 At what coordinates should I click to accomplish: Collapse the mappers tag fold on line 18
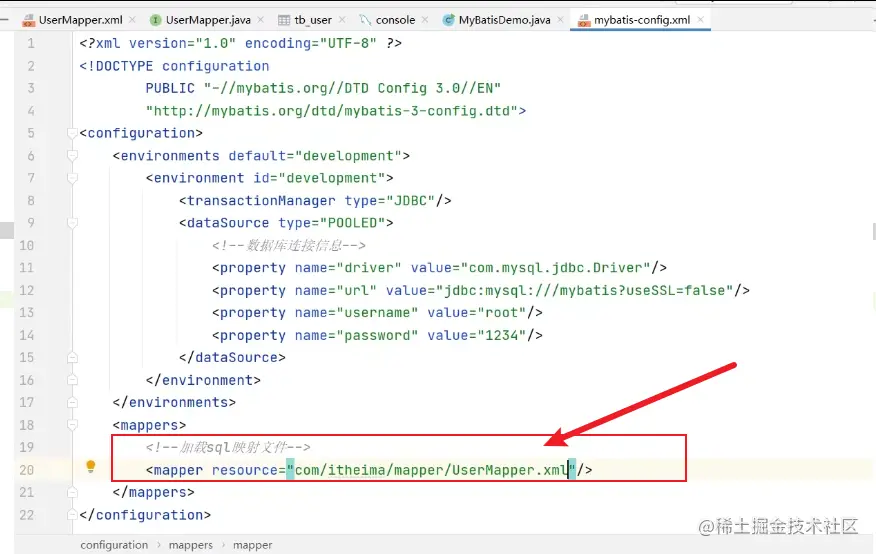click(72, 425)
